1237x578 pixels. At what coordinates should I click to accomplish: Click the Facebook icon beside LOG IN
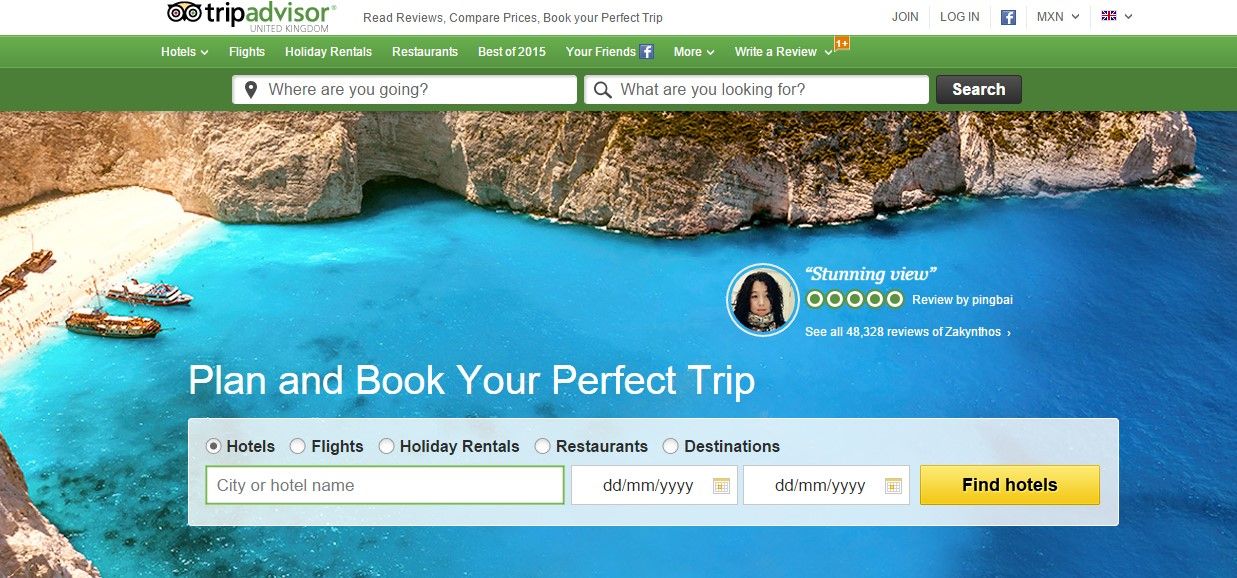tap(1008, 17)
